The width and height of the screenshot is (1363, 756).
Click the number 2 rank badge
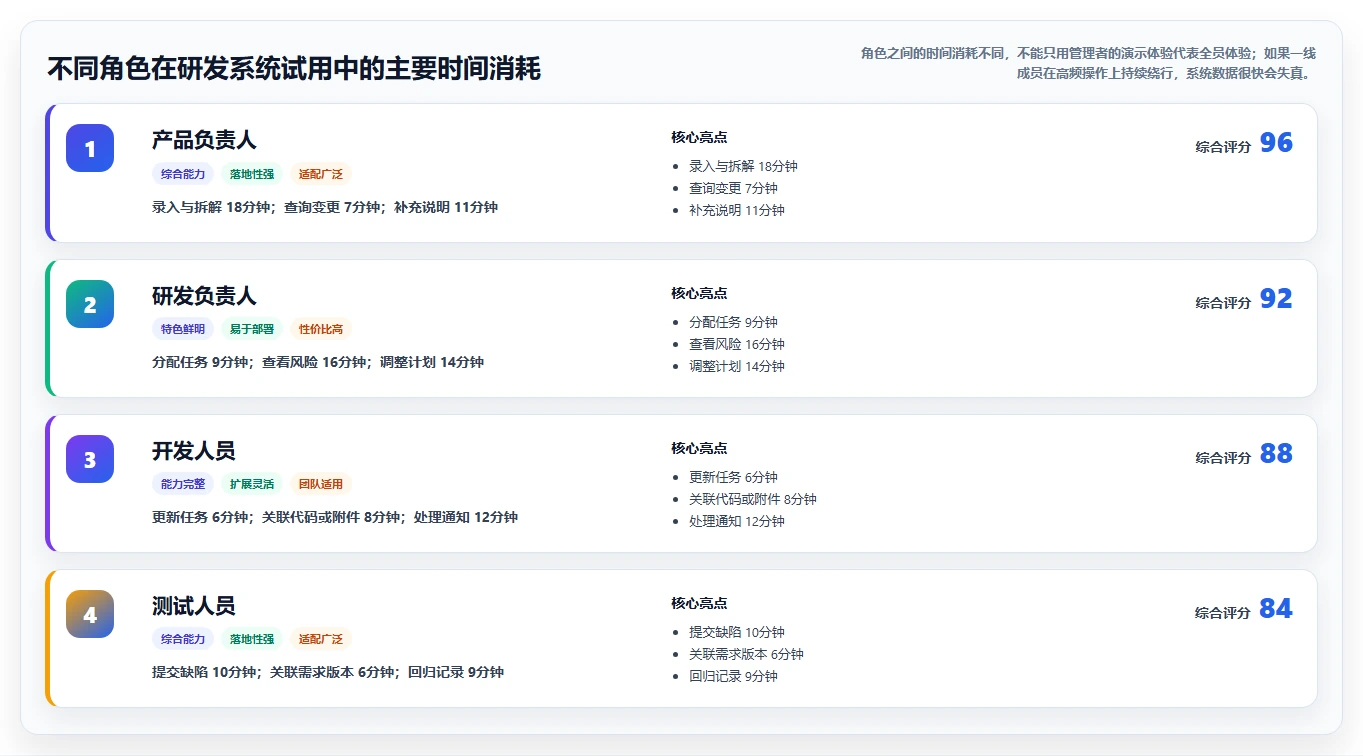point(90,304)
